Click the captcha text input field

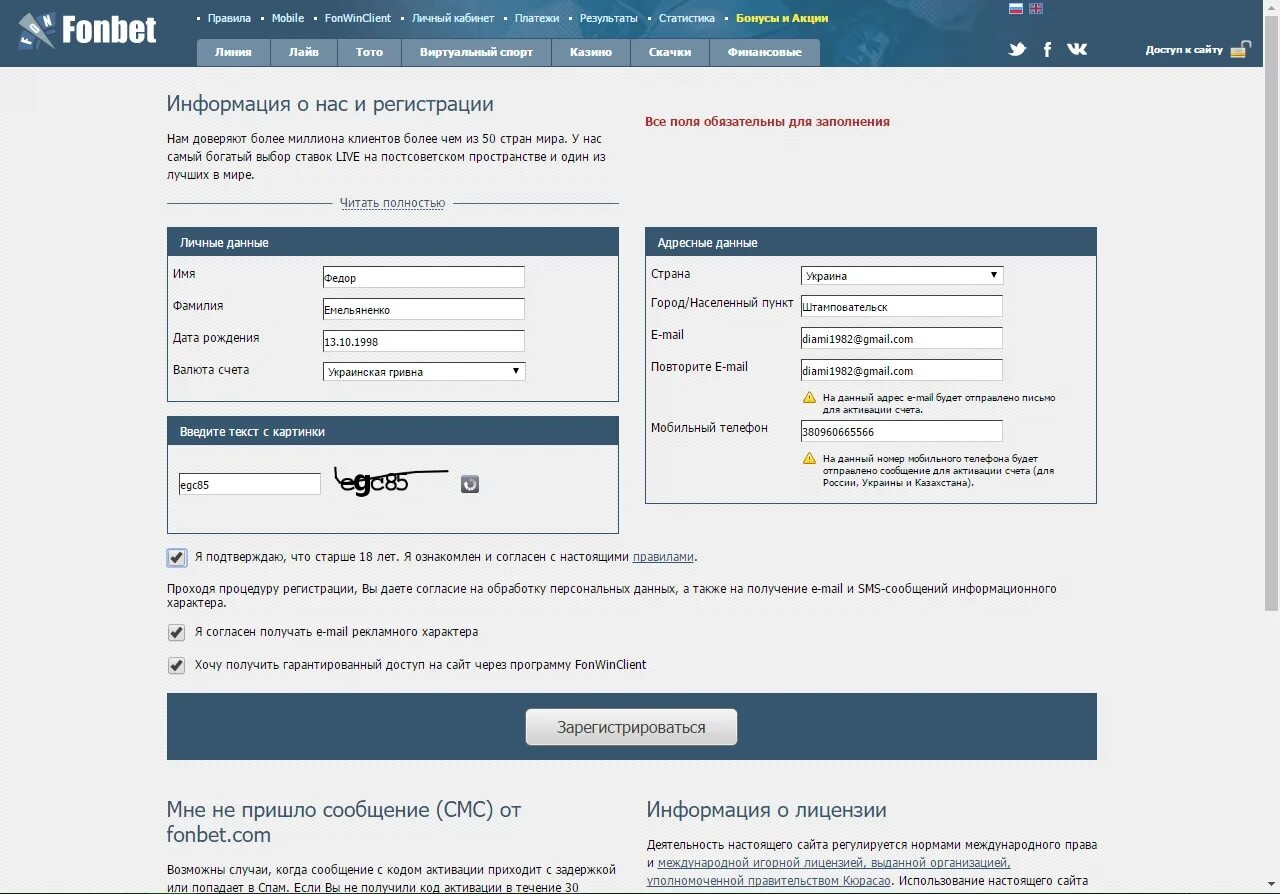coord(250,484)
